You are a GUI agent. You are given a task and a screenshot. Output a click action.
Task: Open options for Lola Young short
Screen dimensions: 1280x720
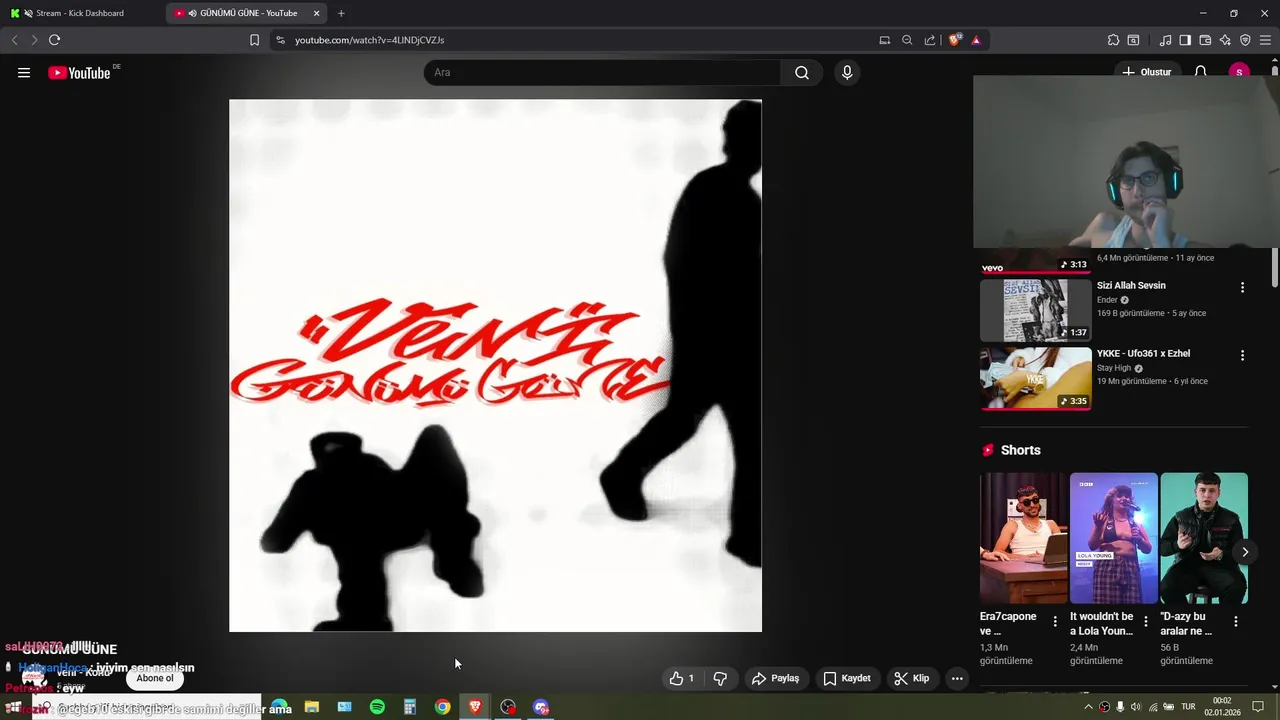[1145, 621]
